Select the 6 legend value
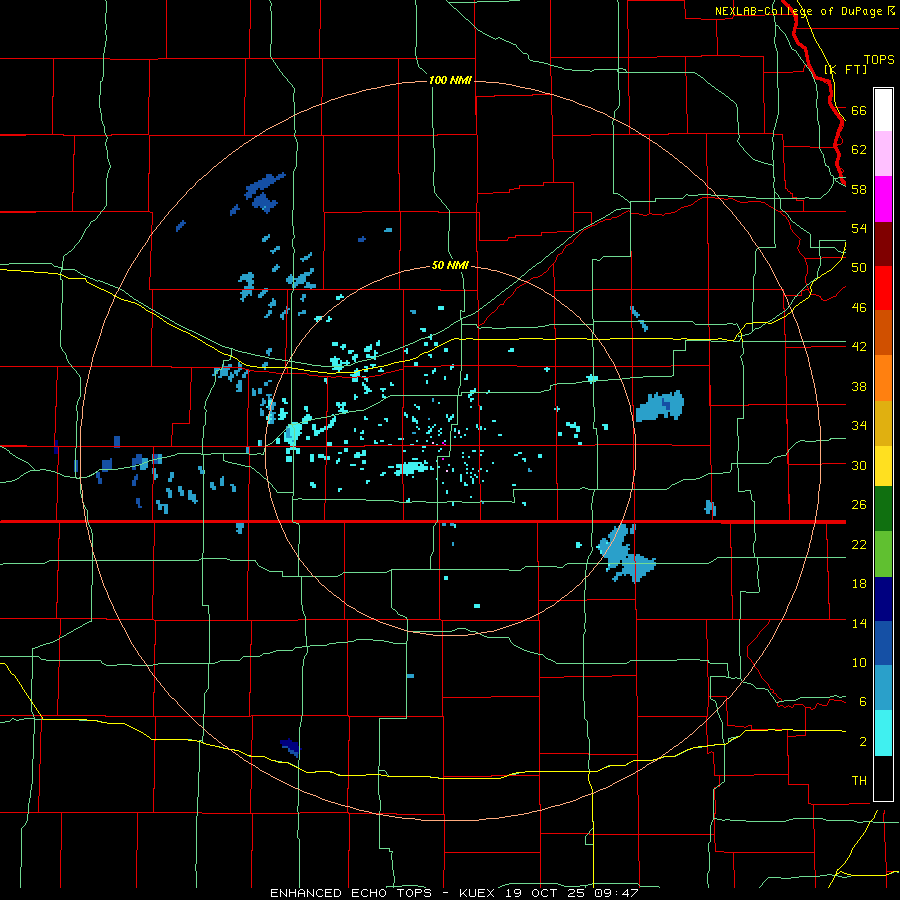Image resolution: width=900 pixels, height=900 pixels. [x=862, y=701]
